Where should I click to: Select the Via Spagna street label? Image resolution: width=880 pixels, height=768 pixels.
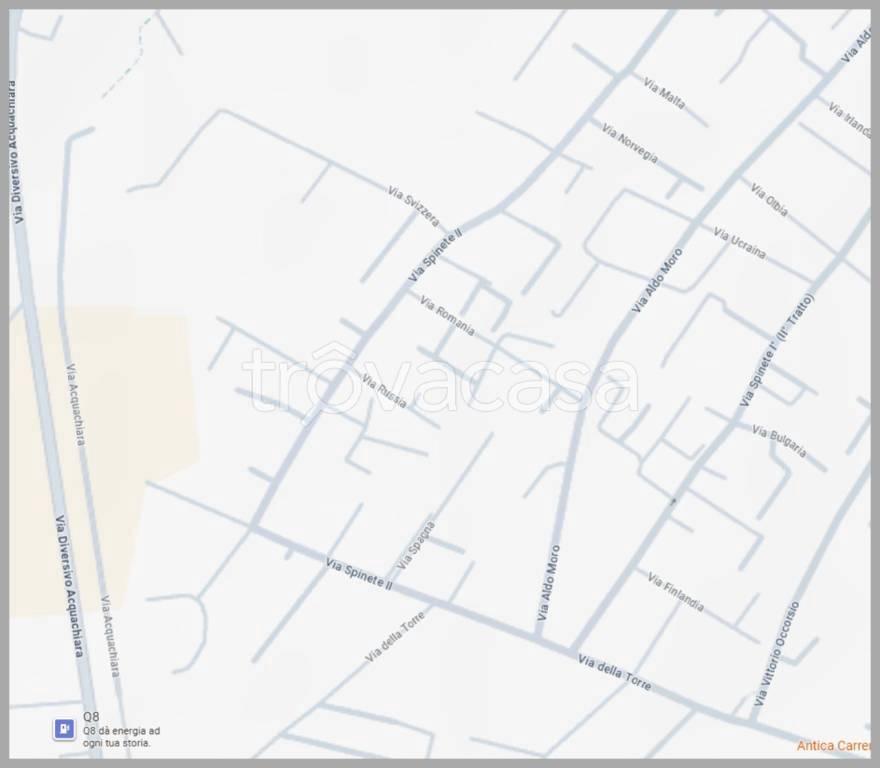[x=417, y=544]
